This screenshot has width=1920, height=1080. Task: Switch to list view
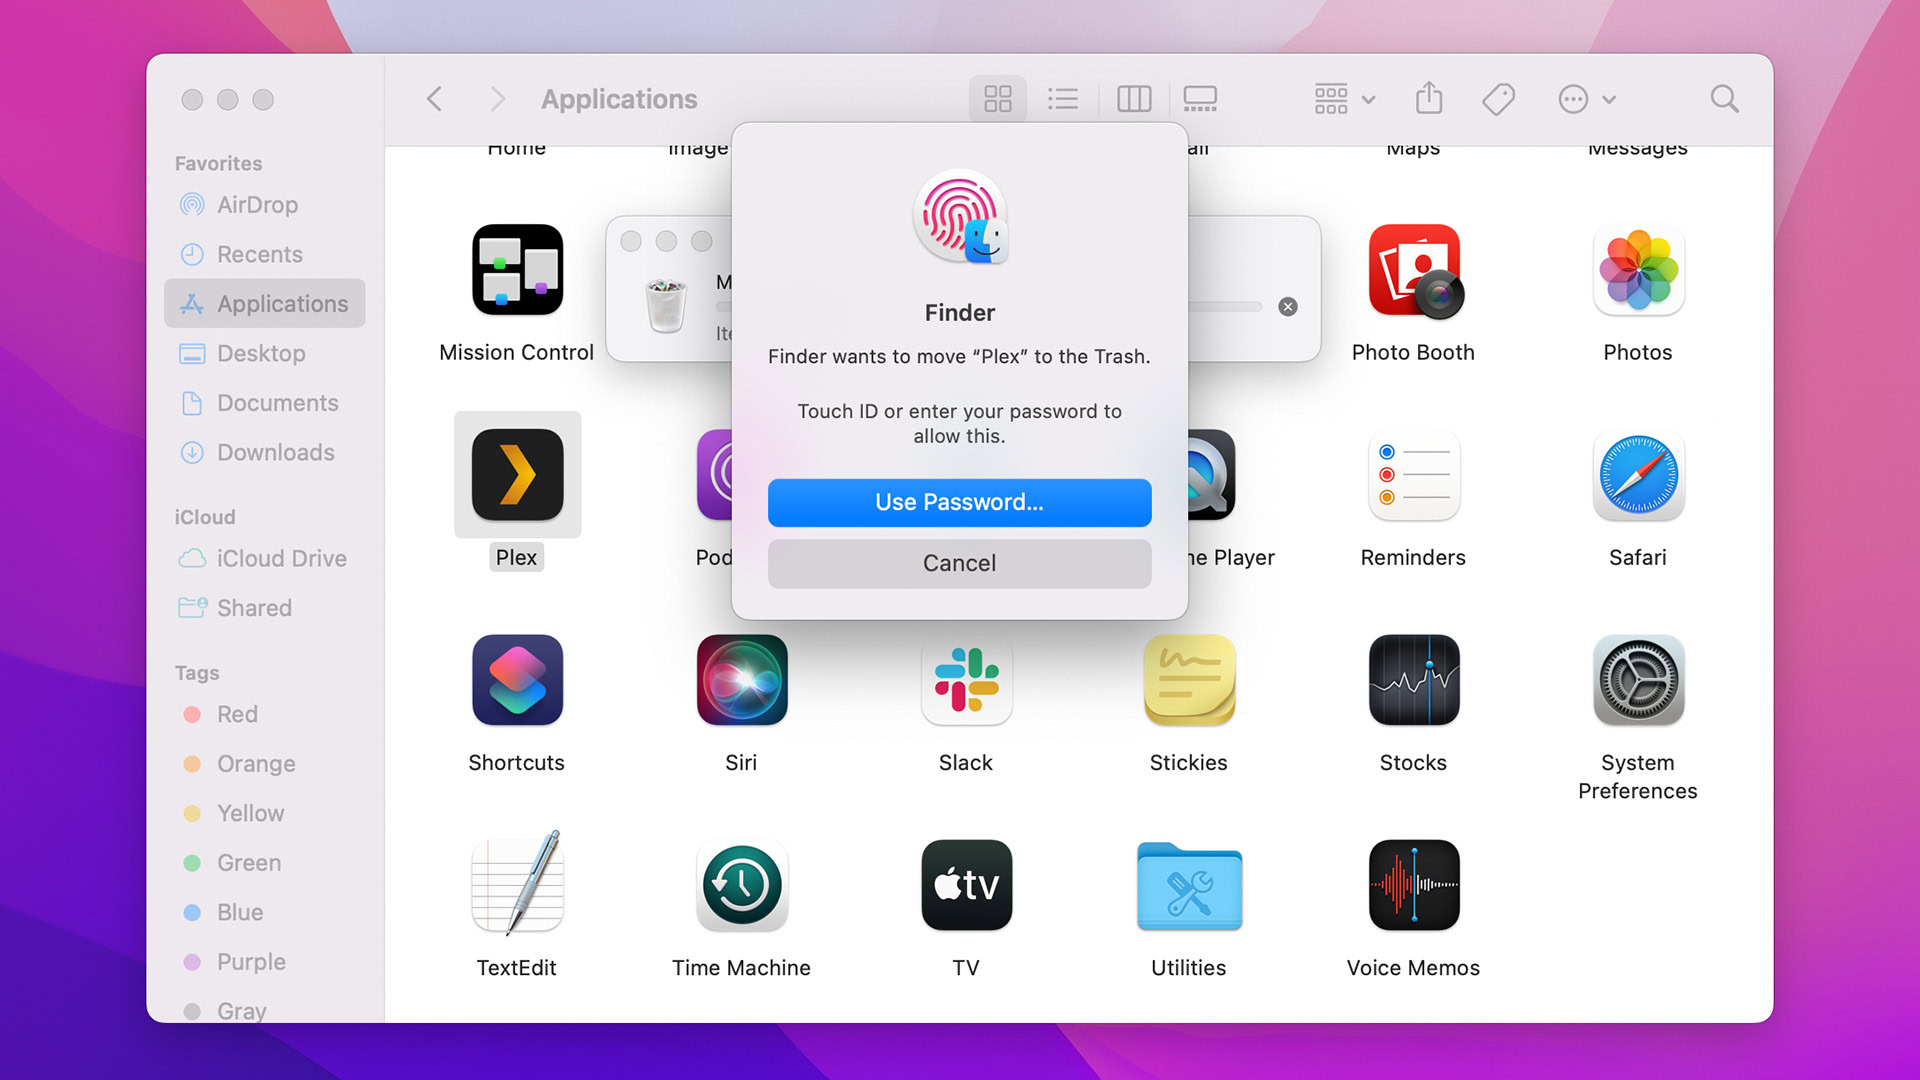point(1062,99)
